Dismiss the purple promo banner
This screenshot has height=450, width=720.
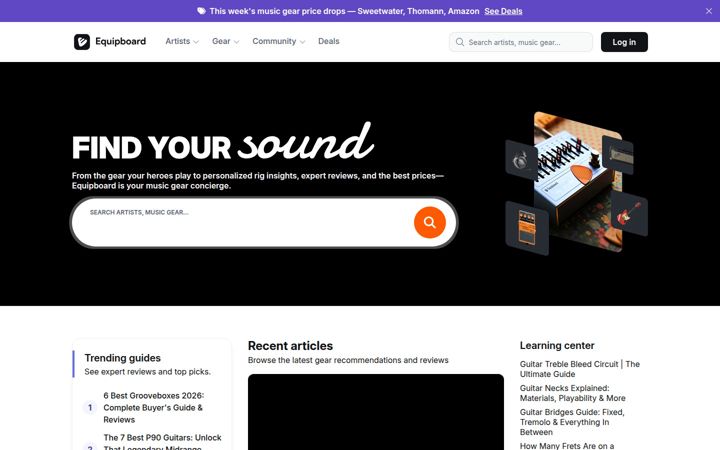709,11
